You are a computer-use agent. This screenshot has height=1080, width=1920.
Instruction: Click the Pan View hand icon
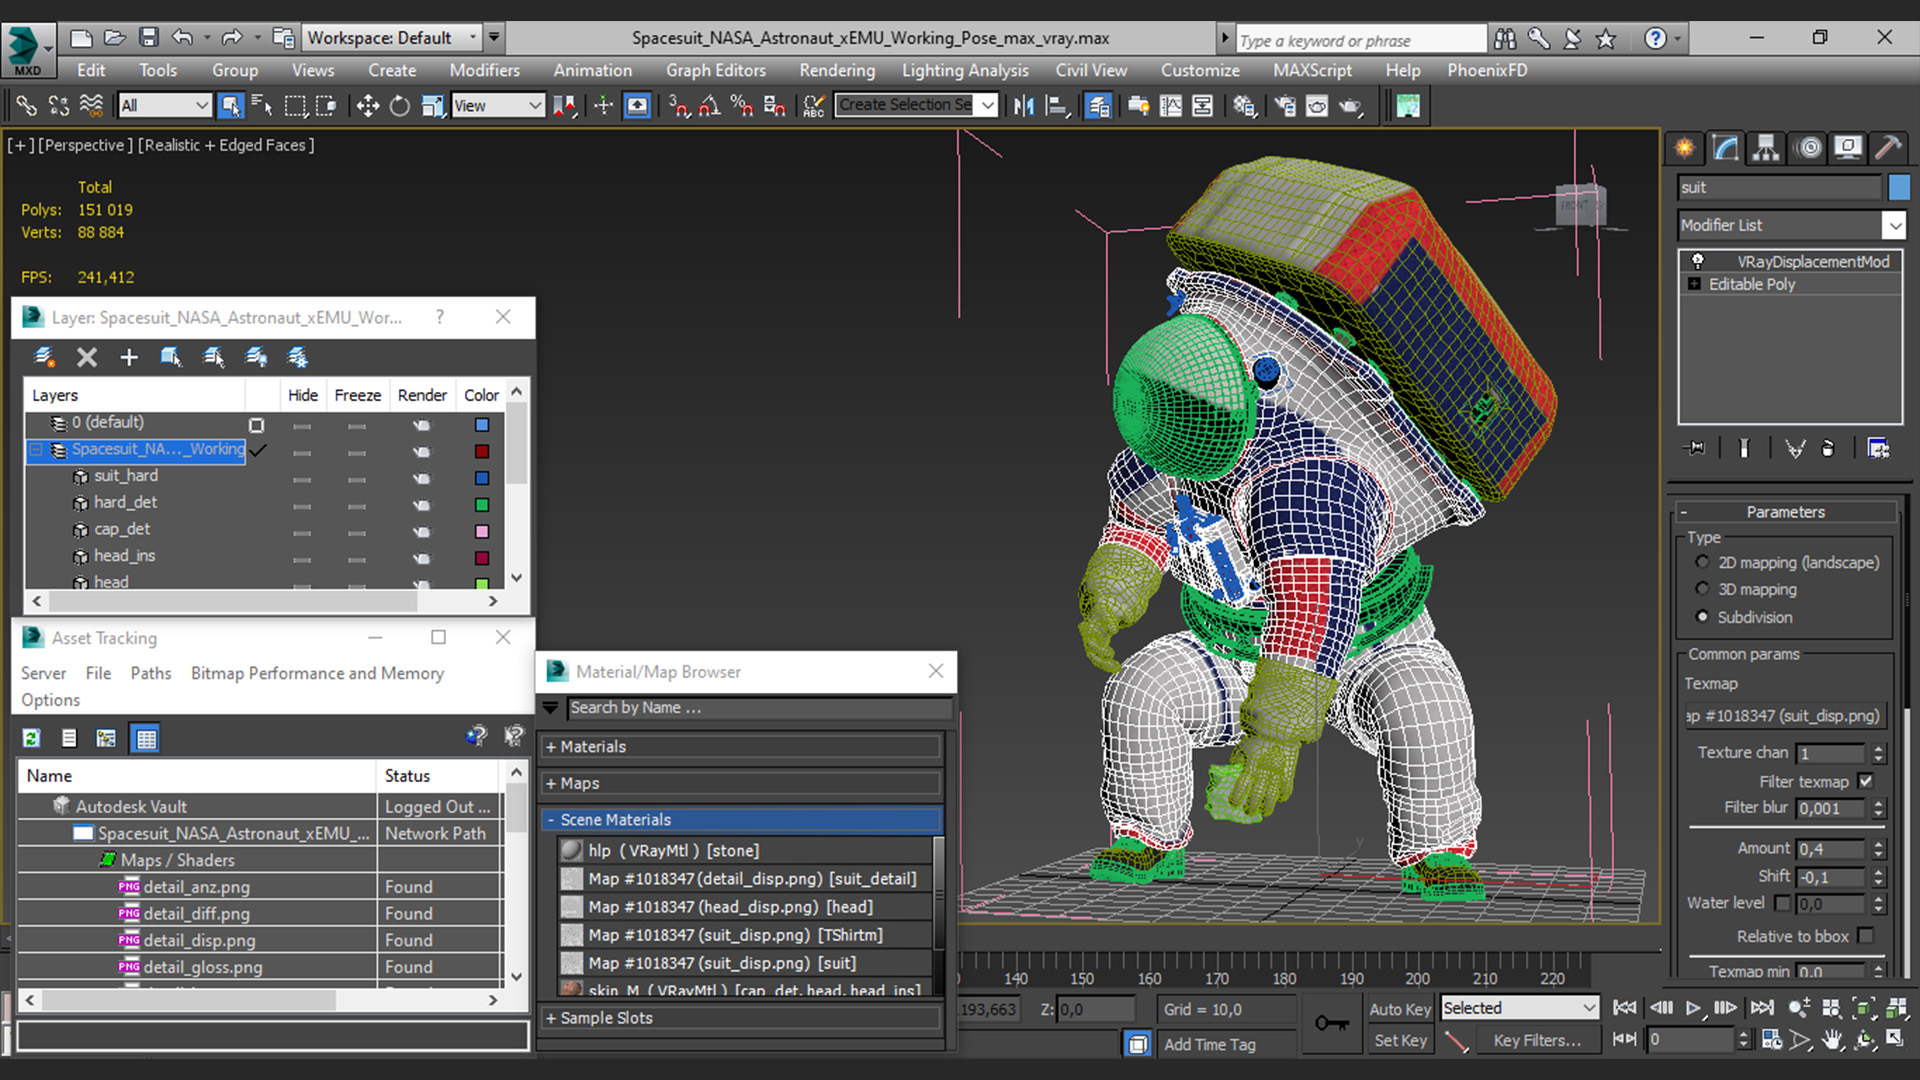pyautogui.click(x=1832, y=1040)
